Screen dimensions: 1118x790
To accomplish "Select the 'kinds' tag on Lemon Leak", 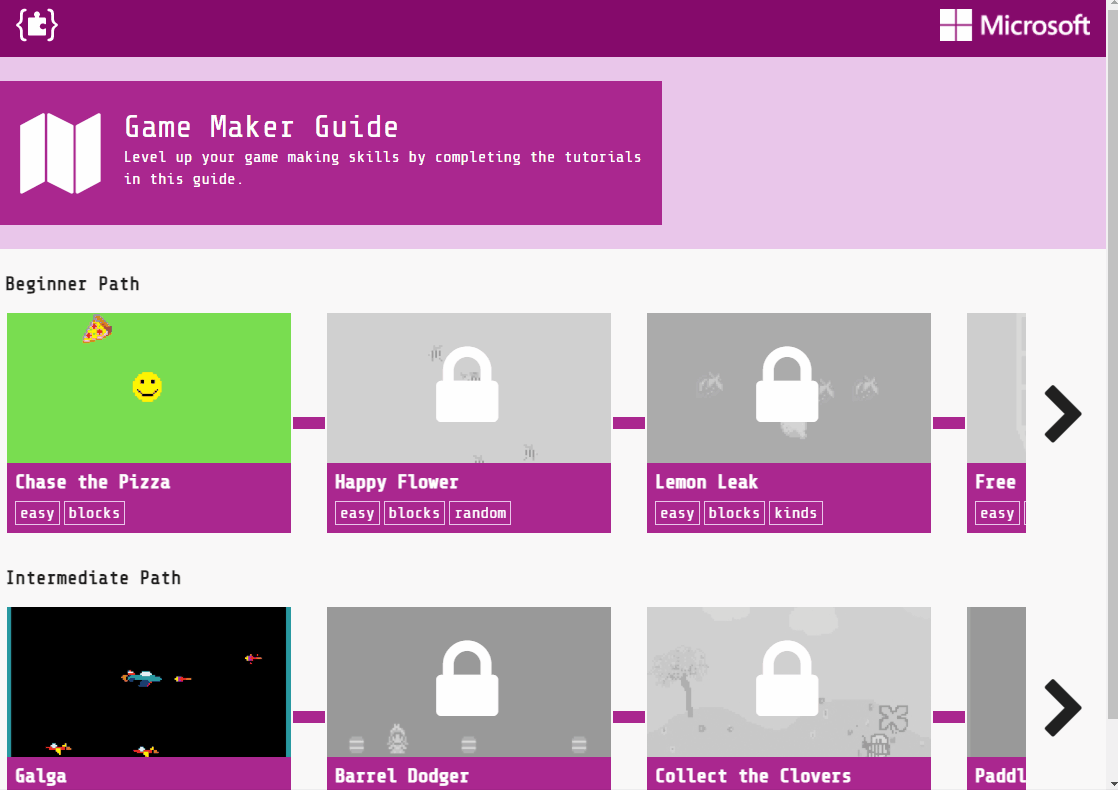I will [x=796, y=512].
